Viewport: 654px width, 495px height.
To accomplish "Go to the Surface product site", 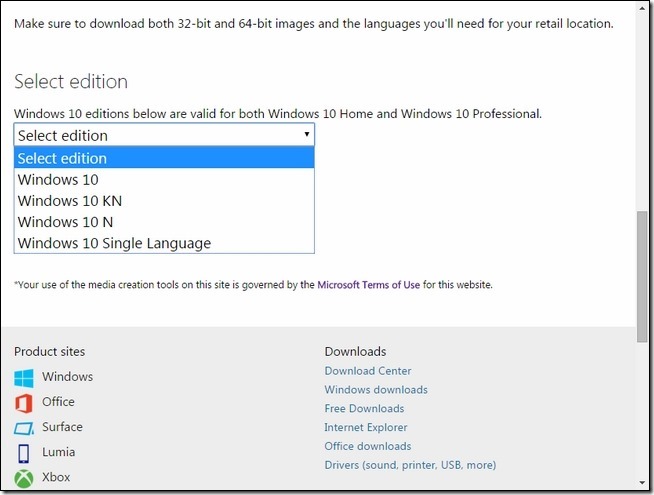I will click(63, 427).
